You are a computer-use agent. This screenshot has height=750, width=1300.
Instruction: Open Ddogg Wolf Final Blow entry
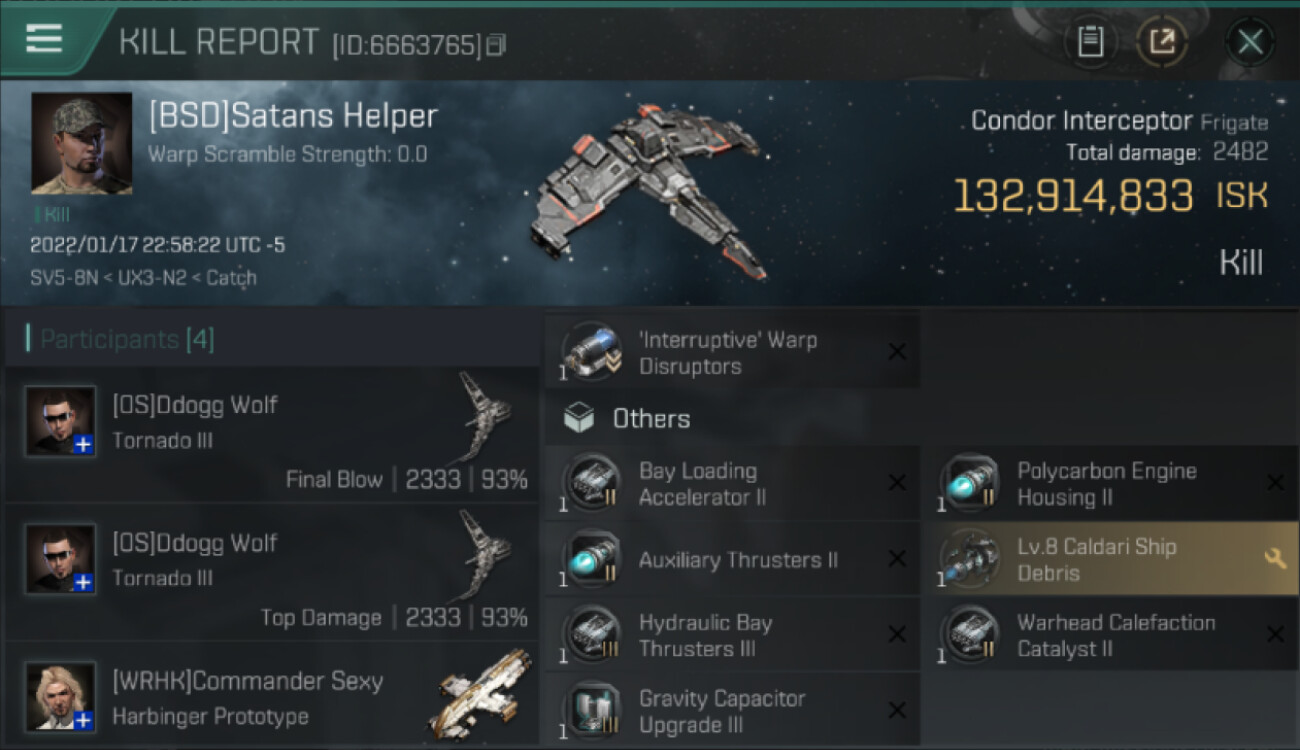273,435
